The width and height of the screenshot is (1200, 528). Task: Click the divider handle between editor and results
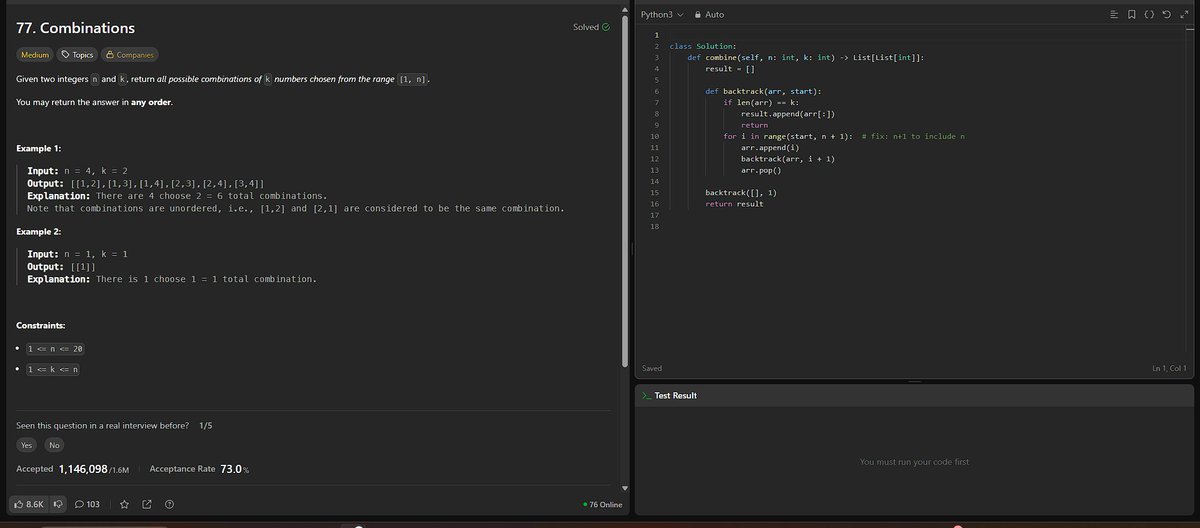click(914, 381)
